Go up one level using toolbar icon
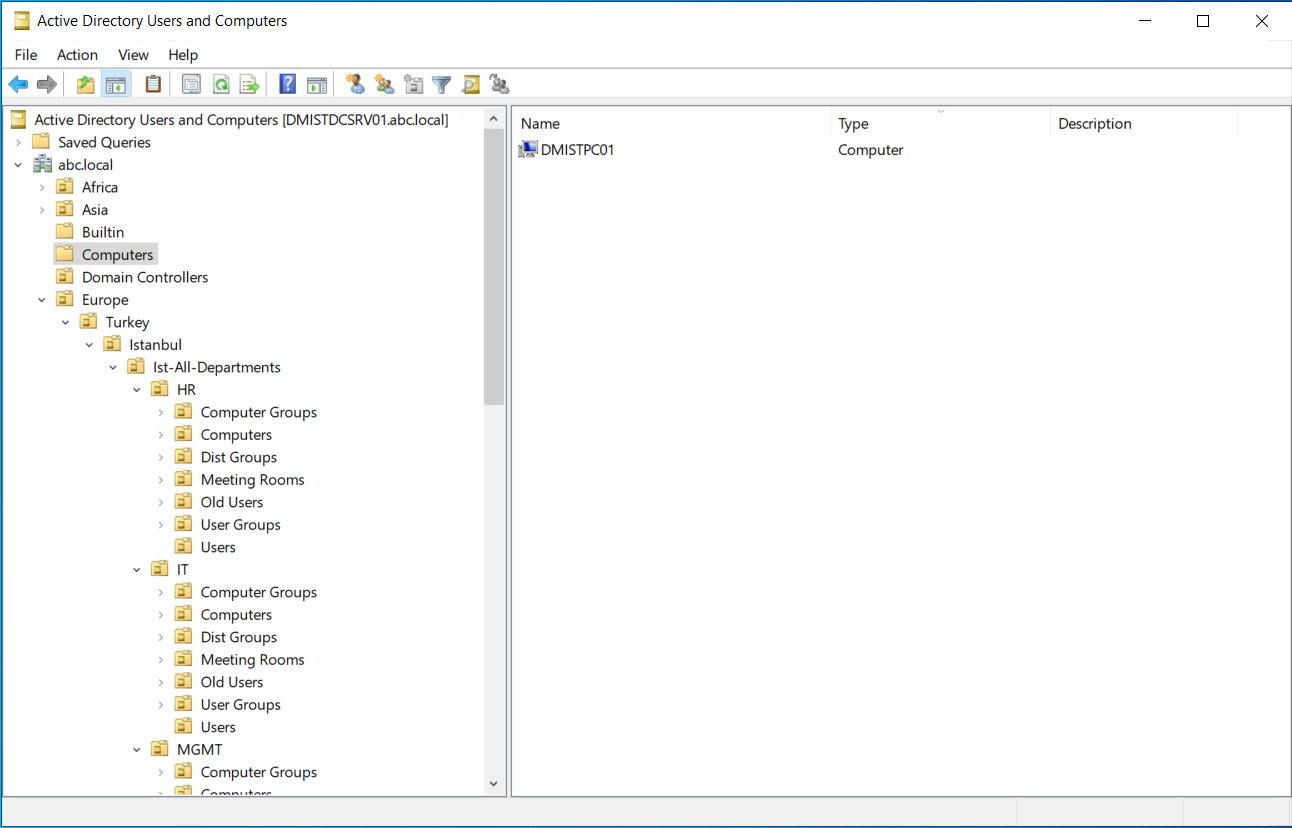Viewport: 1292px width, 828px height. click(x=86, y=85)
